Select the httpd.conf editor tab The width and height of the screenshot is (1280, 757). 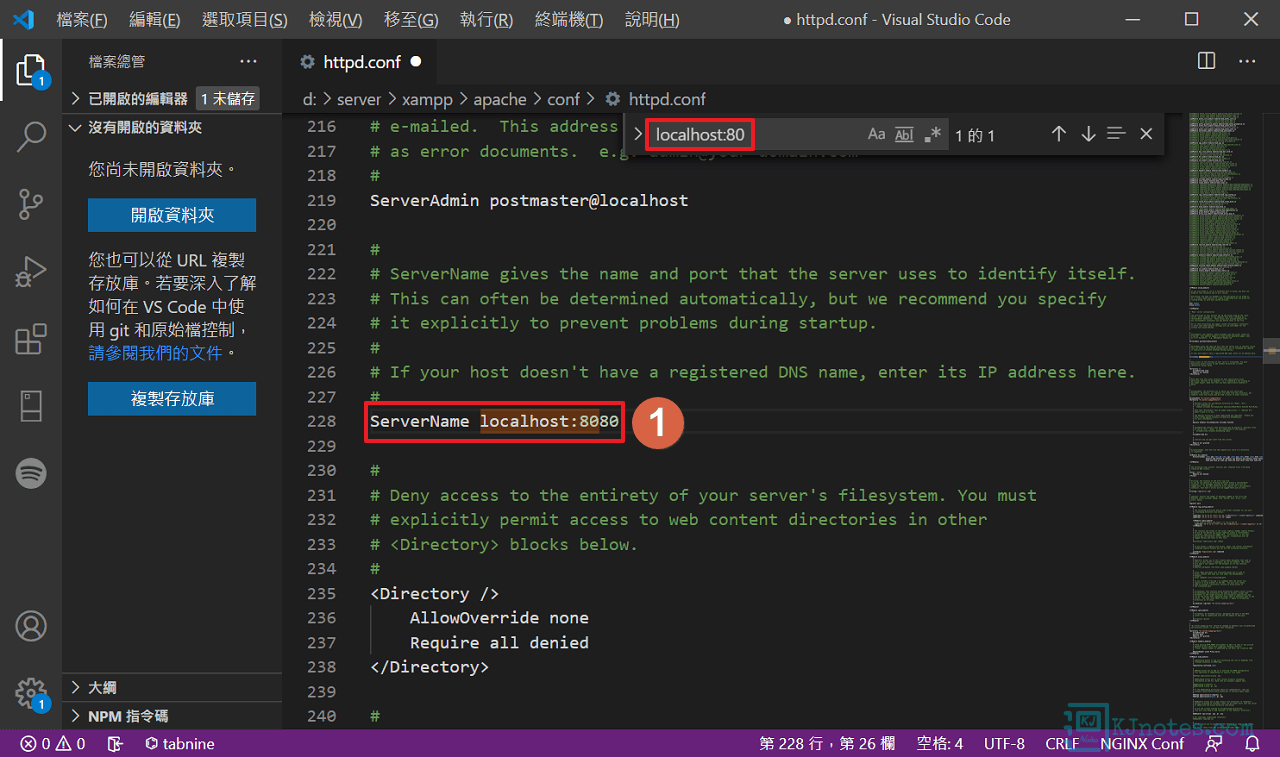coord(361,61)
